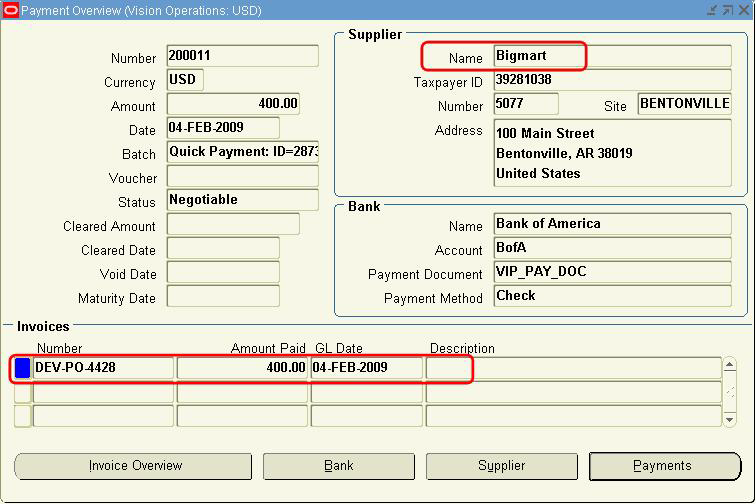Click the Maturity Date field
The width and height of the screenshot is (756, 504).
click(223, 296)
